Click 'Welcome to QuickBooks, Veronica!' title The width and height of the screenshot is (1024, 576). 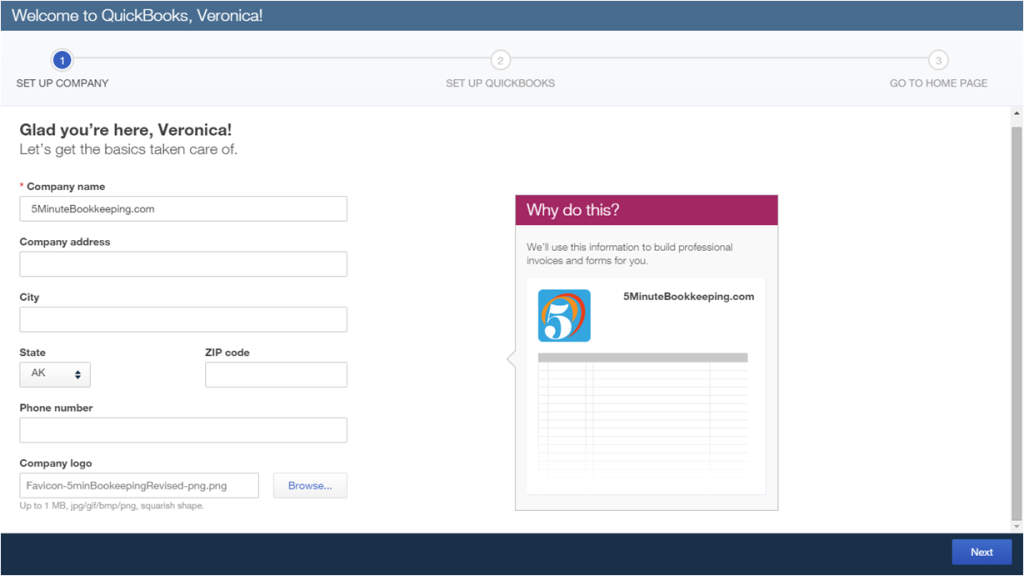point(137,16)
